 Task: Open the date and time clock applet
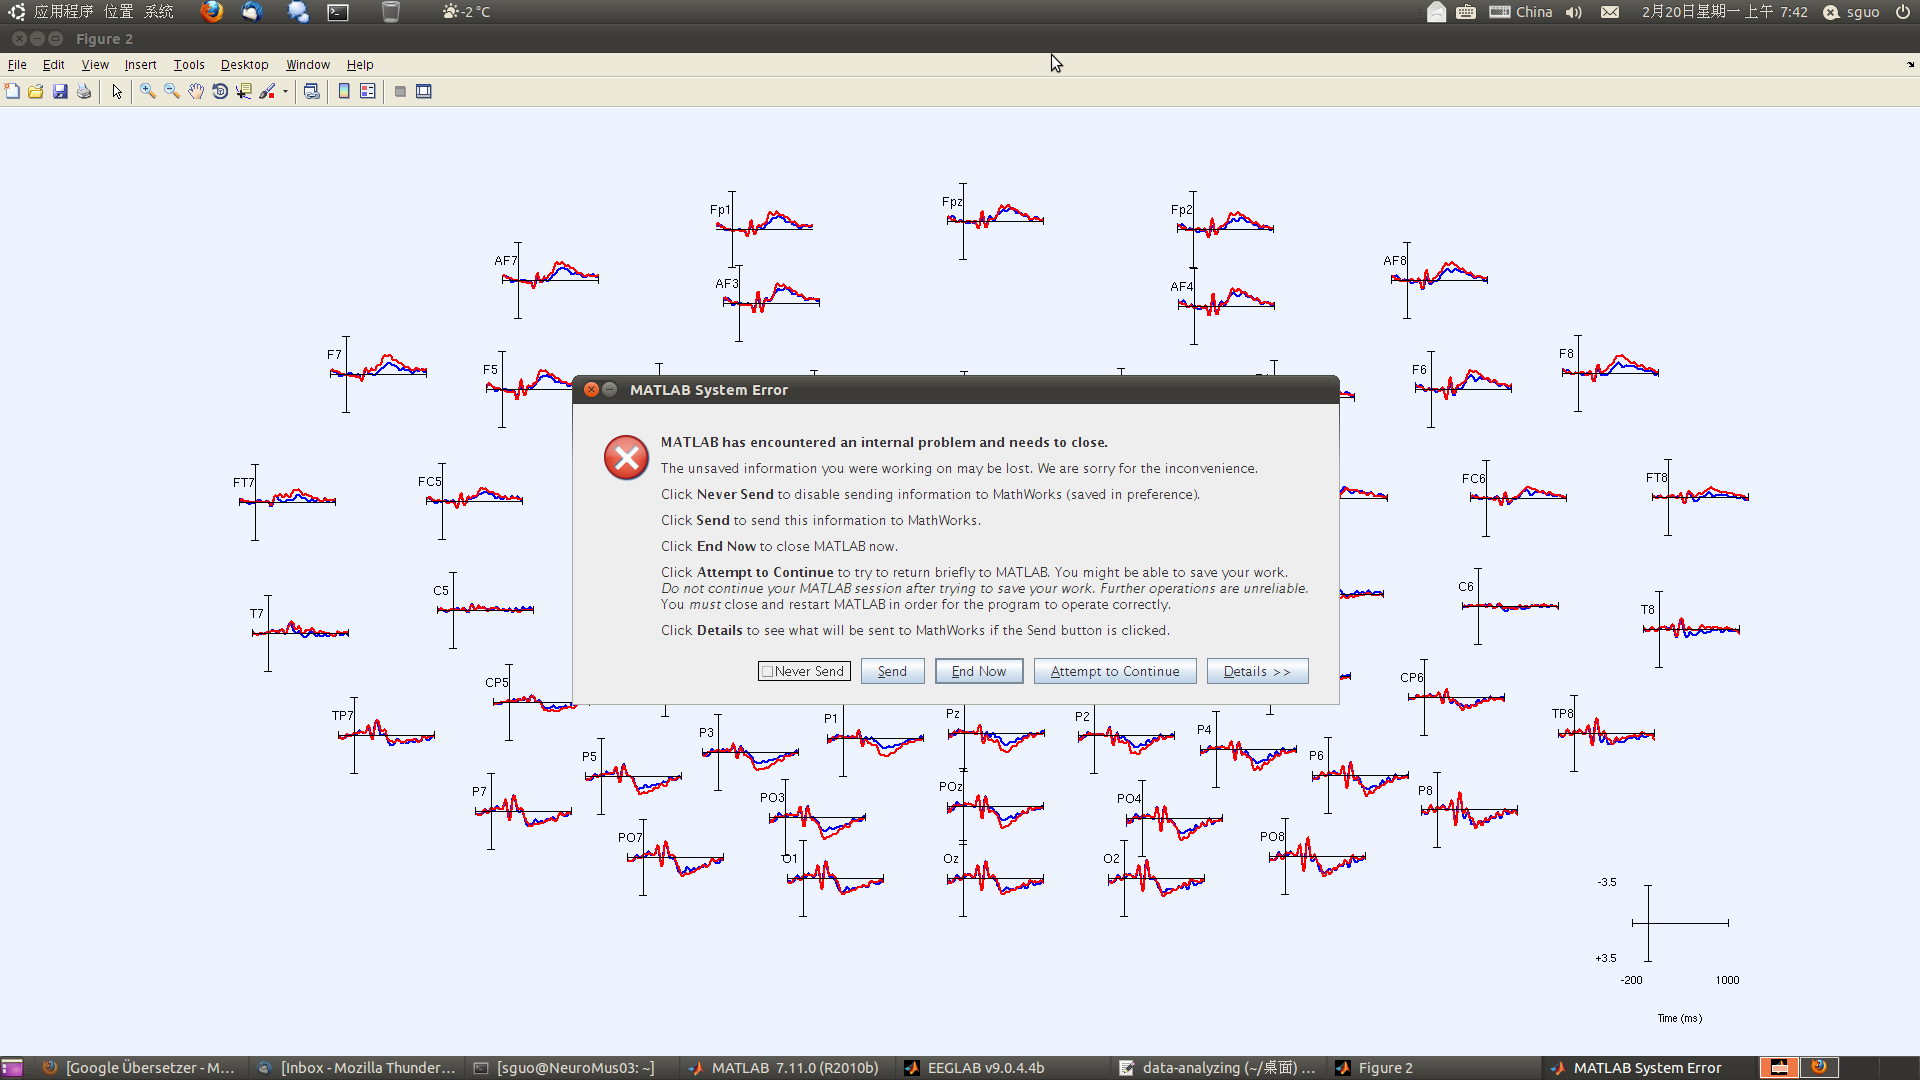click(x=1724, y=12)
